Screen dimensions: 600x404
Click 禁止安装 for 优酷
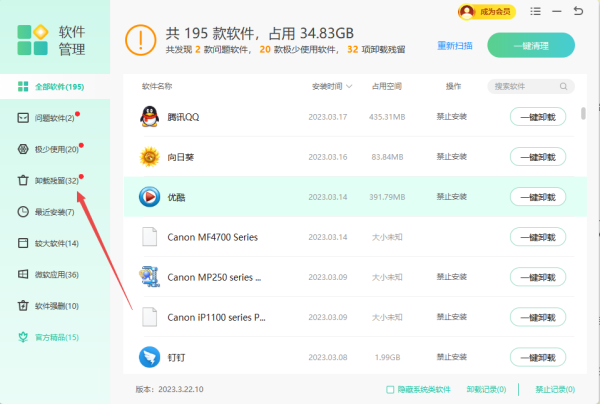452,197
